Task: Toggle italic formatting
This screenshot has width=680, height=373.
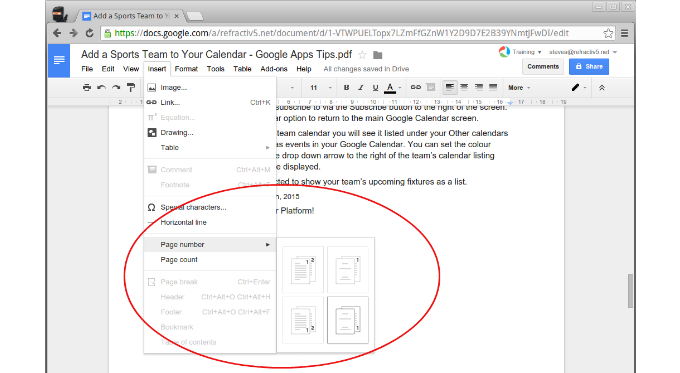Action: coord(360,88)
